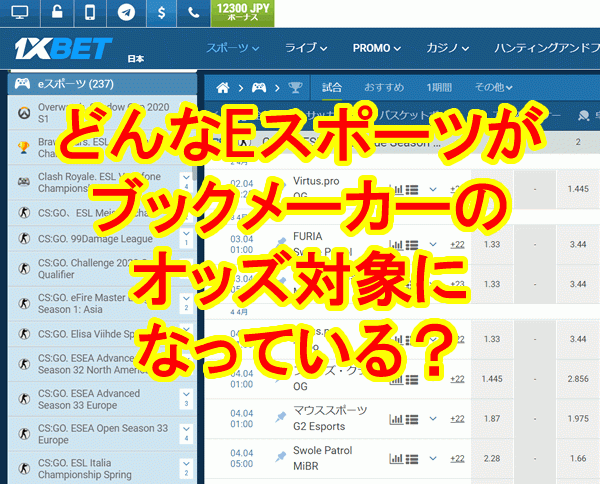
Task: Select Overwatch league in sidebar
Action: coord(103,112)
